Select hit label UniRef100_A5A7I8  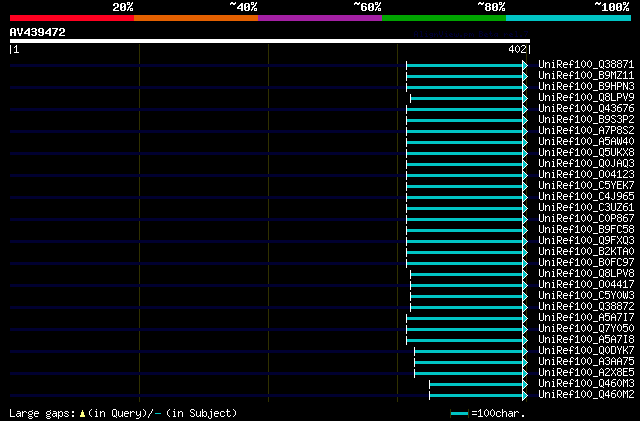point(586,340)
